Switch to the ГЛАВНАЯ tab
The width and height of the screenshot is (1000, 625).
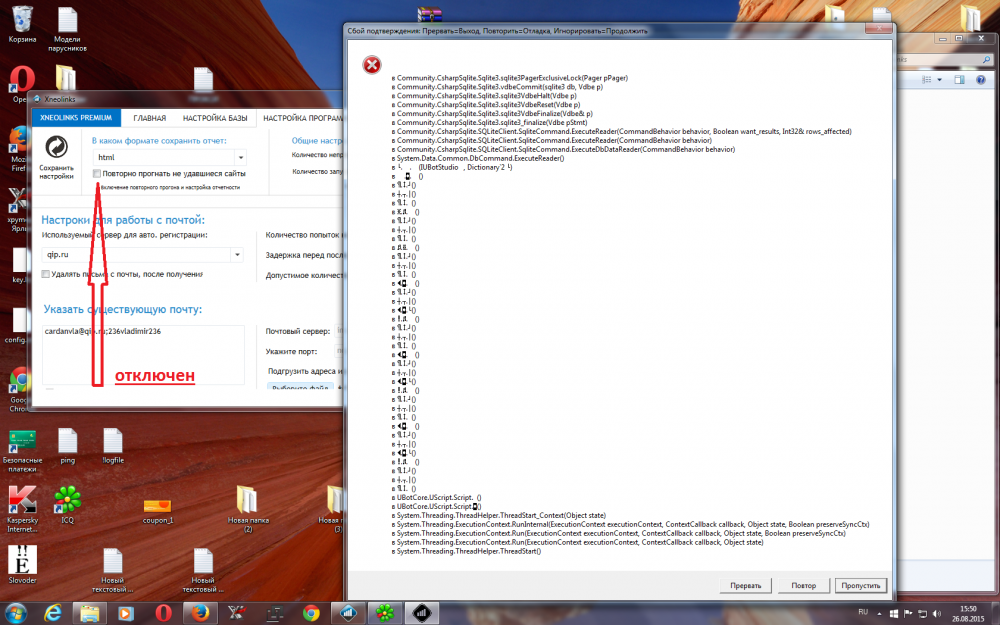coord(149,118)
